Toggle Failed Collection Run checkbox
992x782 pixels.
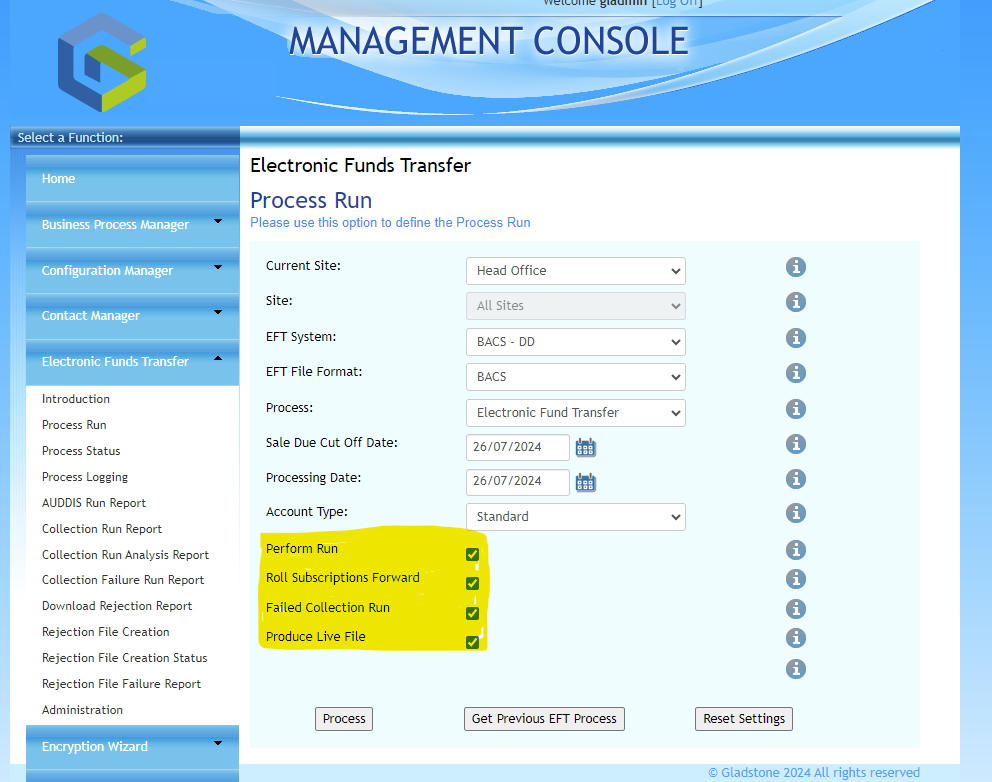point(472,613)
